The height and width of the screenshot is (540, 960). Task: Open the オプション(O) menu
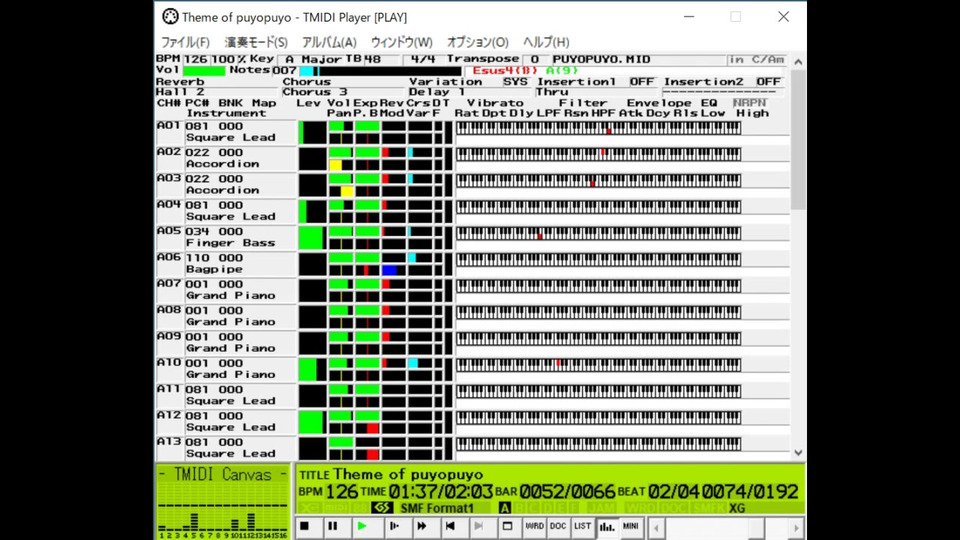pos(478,42)
